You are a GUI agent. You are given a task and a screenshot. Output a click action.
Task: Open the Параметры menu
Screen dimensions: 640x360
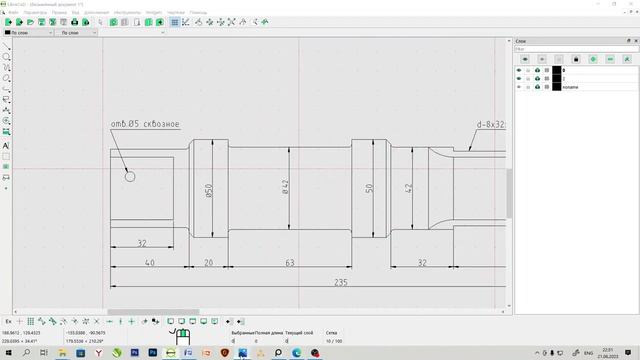pyautogui.click(x=35, y=13)
